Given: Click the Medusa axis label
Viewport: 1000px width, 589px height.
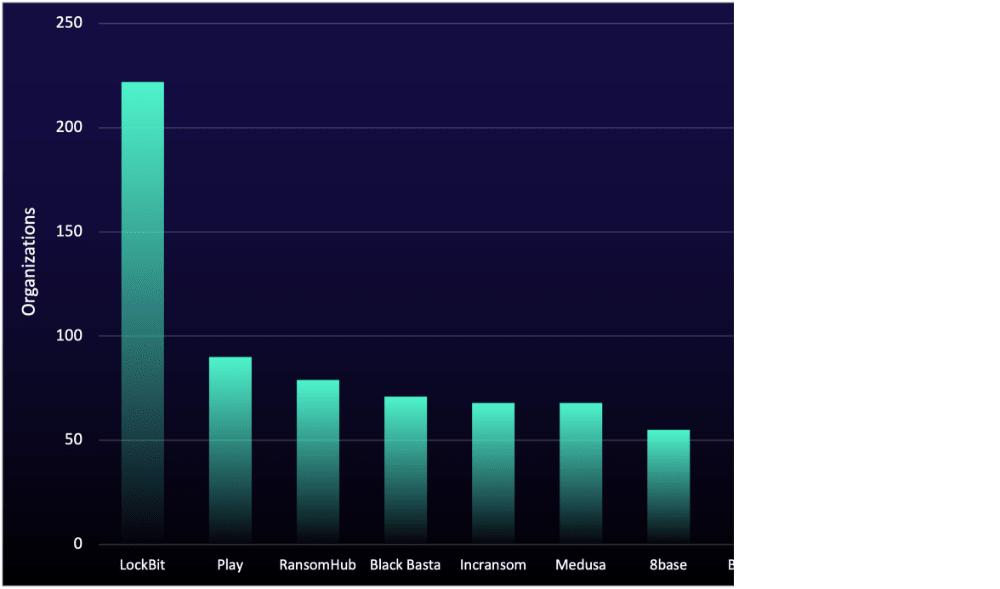Looking at the screenshot, I should (581, 565).
